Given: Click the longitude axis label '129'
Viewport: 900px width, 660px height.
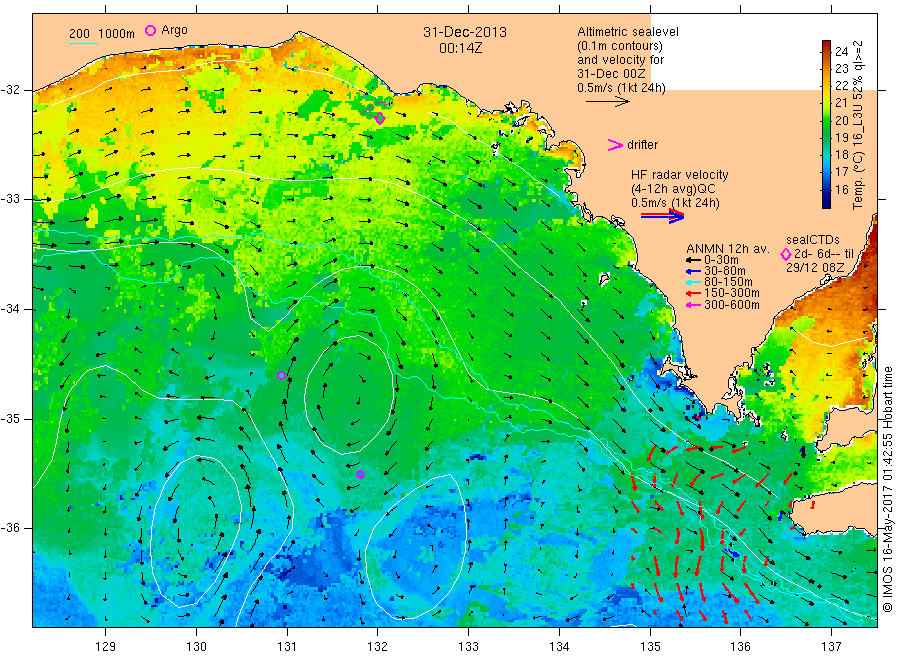Looking at the screenshot, I should (x=106, y=647).
